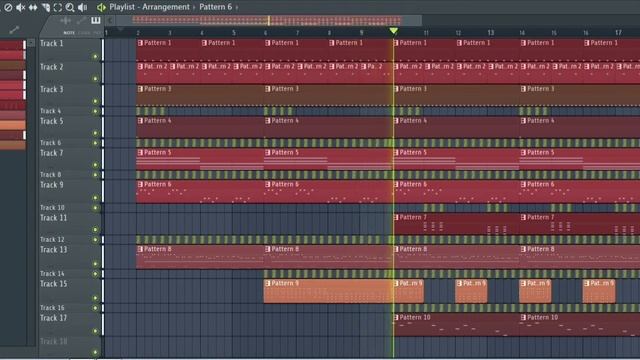Select the Pattern 9 clip starting at bar 12

click(x=471, y=291)
